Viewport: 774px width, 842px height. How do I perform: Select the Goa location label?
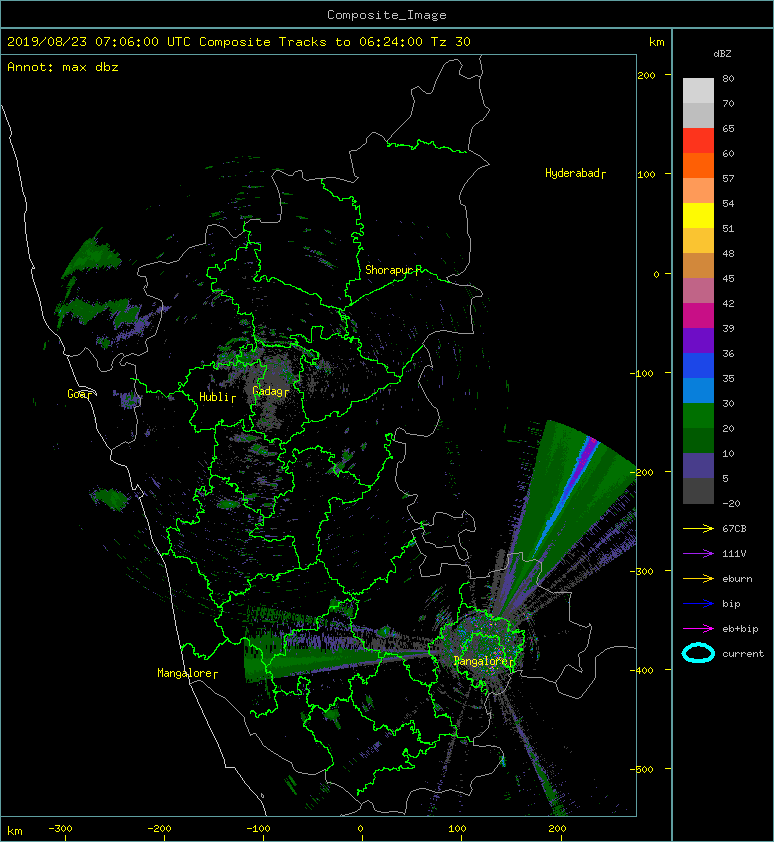(x=79, y=394)
